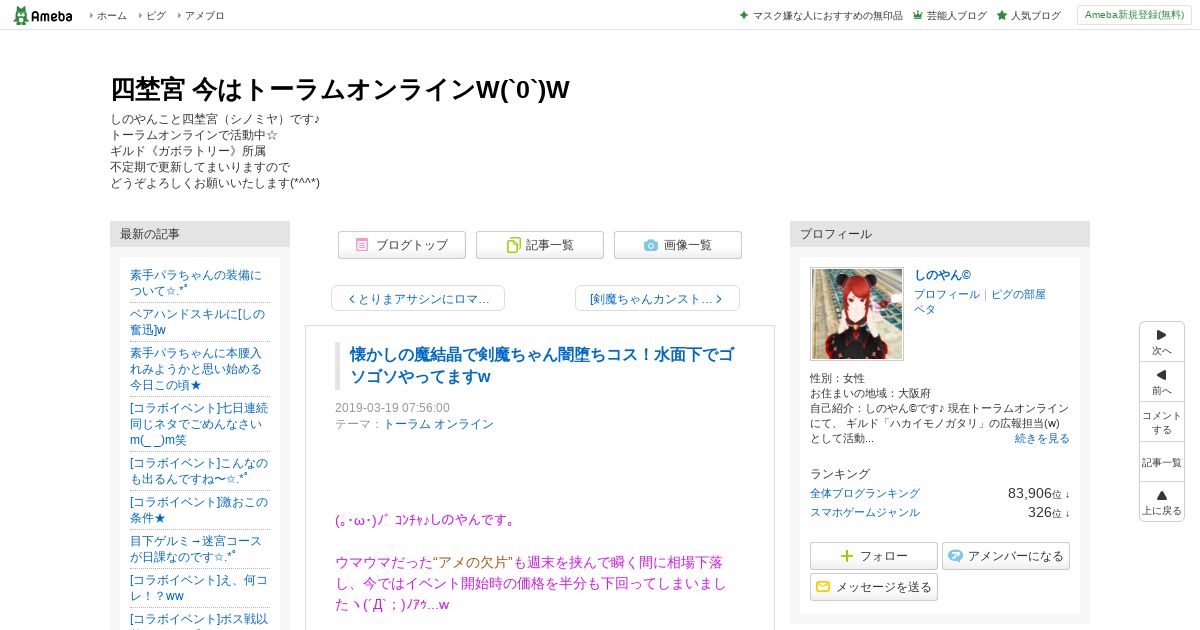
Task: Click the profile avatar image
Action: click(x=857, y=314)
